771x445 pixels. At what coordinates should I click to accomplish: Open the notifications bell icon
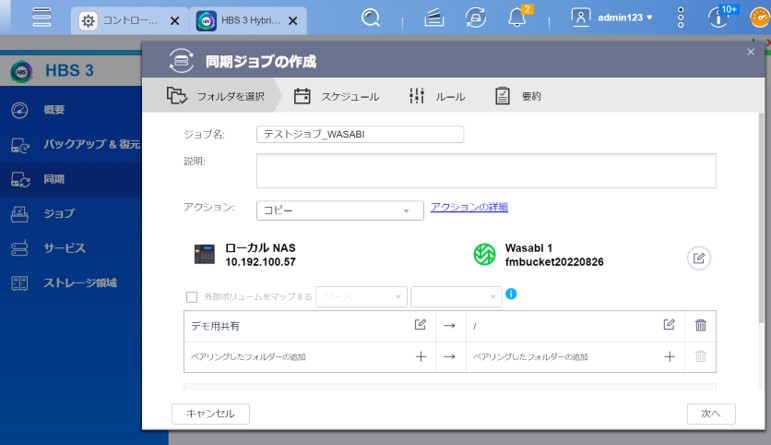[x=518, y=18]
